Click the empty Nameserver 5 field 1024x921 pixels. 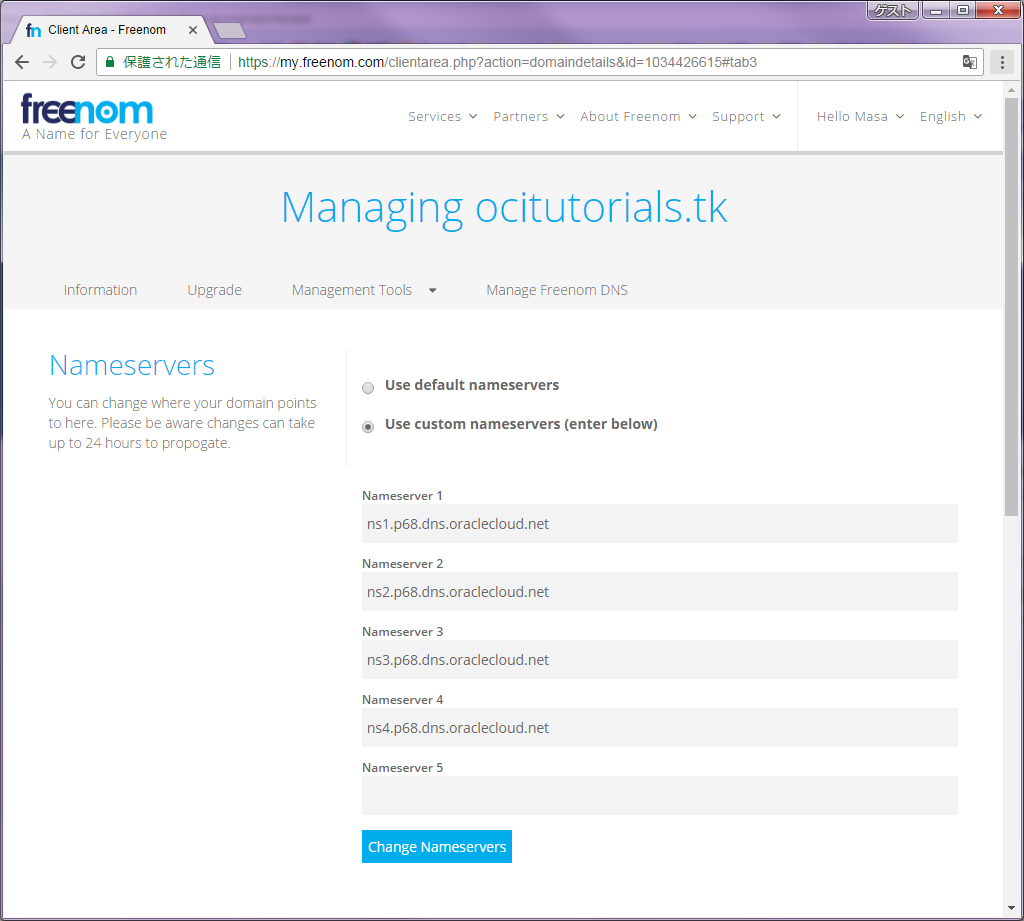click(x=659, y=796)
